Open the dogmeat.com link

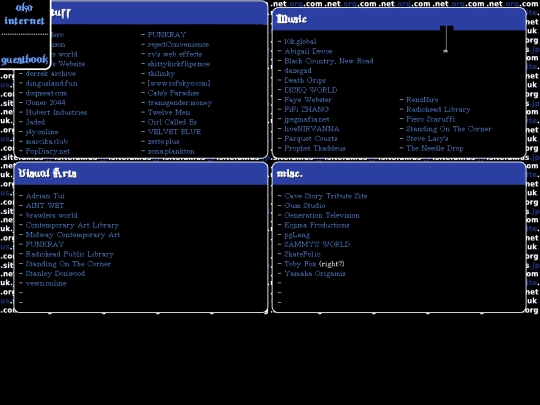[x=46, y=93]
